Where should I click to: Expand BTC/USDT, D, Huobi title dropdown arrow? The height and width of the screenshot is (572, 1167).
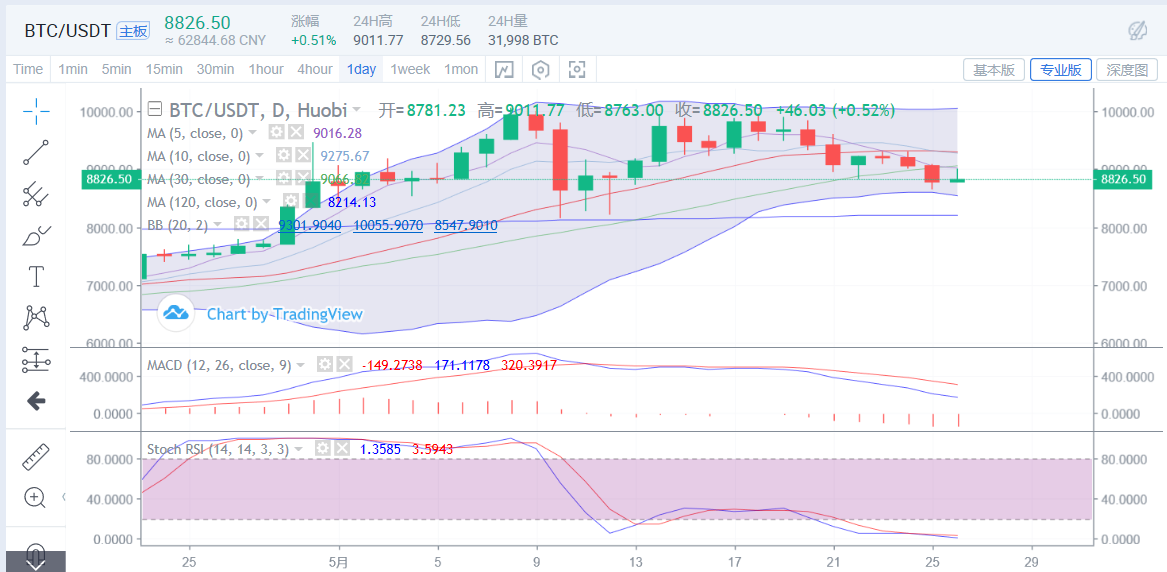click(x=357, y=110)
